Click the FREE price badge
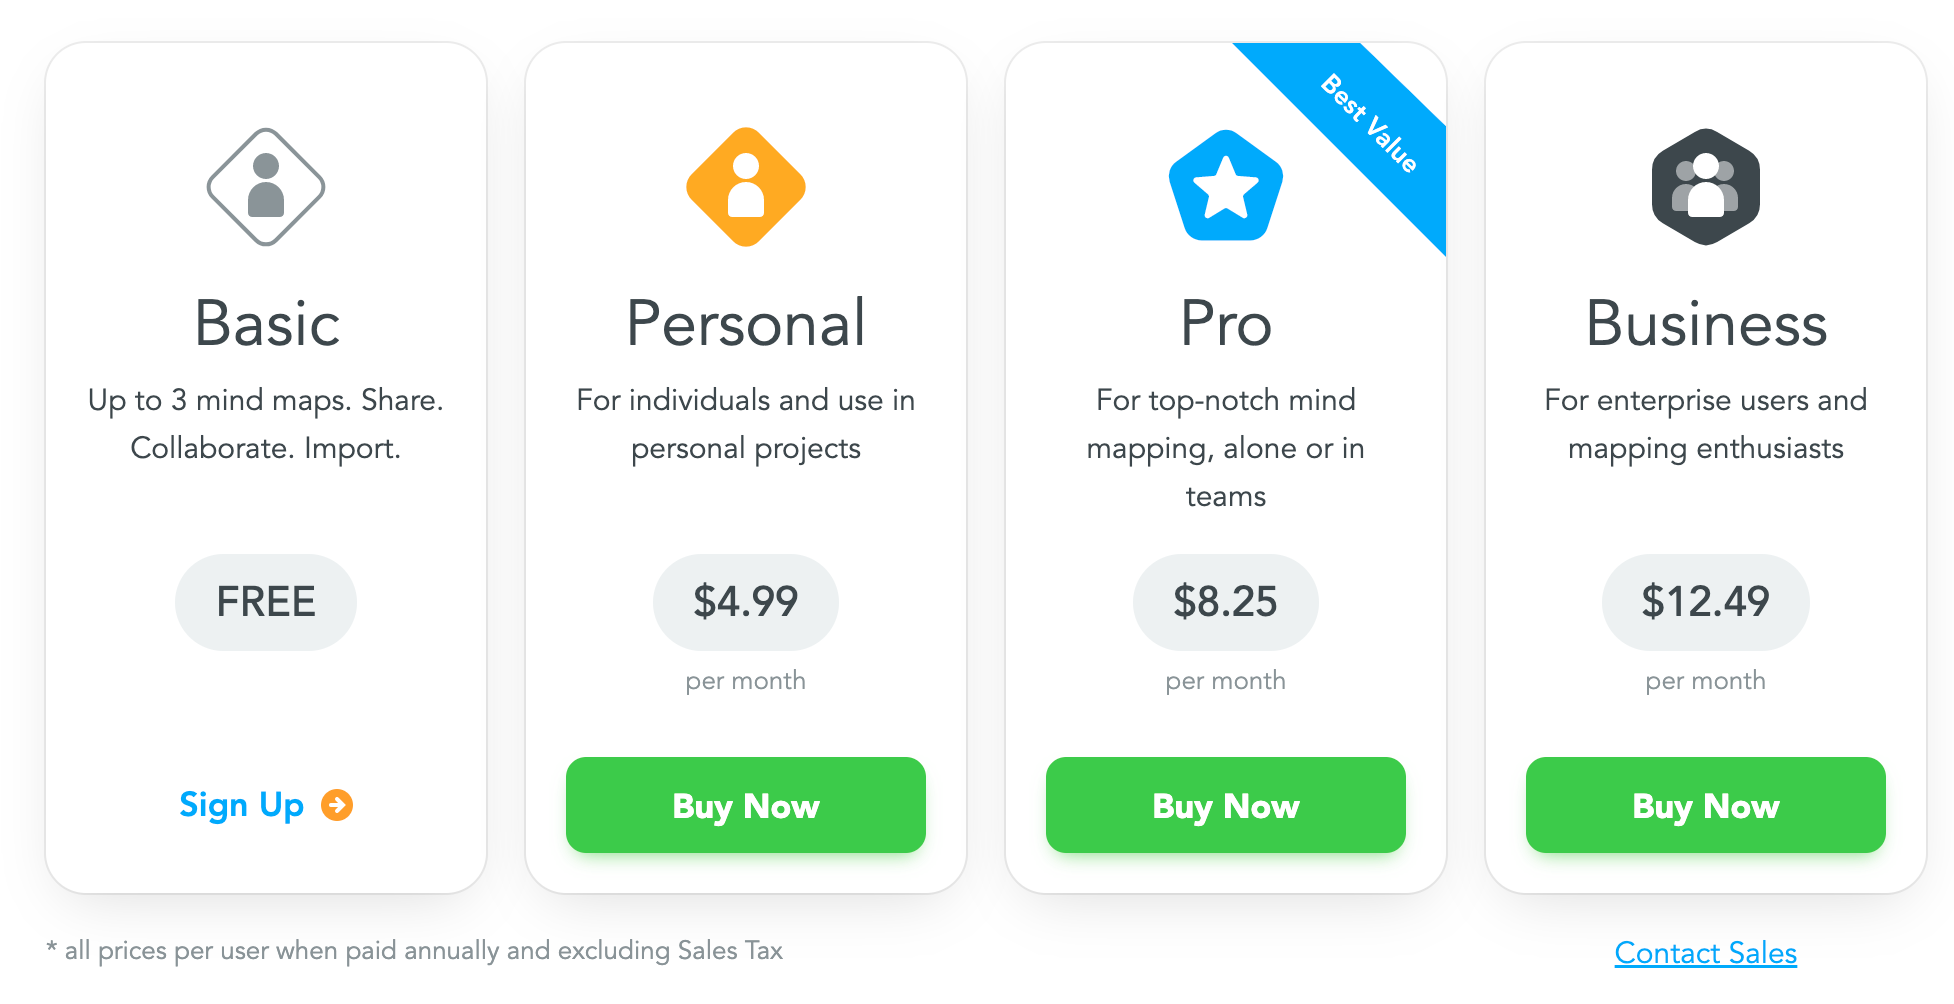 266,602
